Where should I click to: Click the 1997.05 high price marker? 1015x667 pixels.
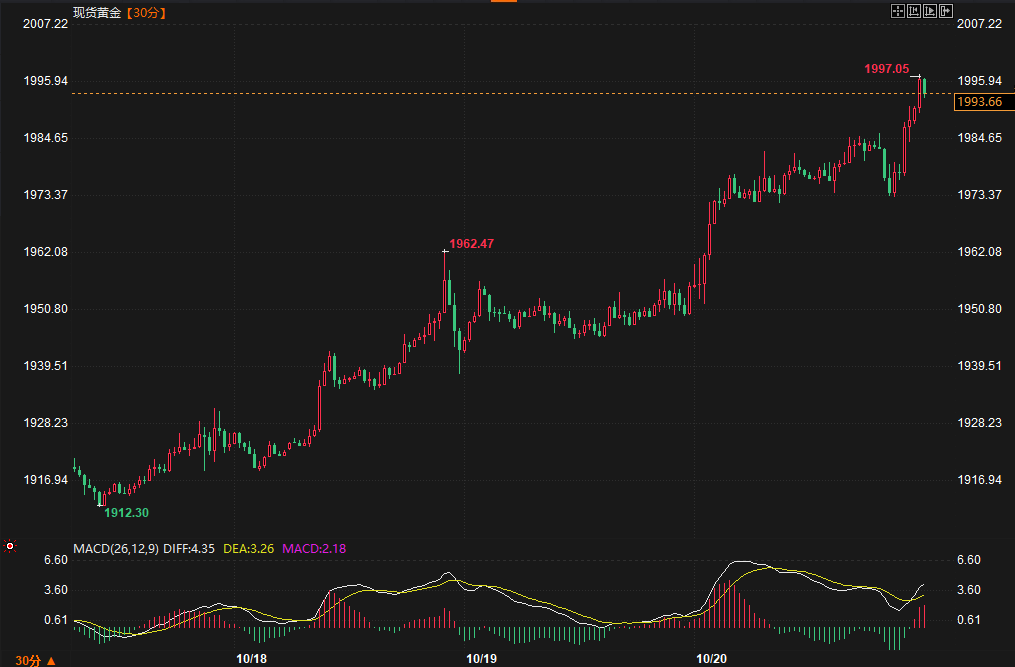(x=886, y=69)
